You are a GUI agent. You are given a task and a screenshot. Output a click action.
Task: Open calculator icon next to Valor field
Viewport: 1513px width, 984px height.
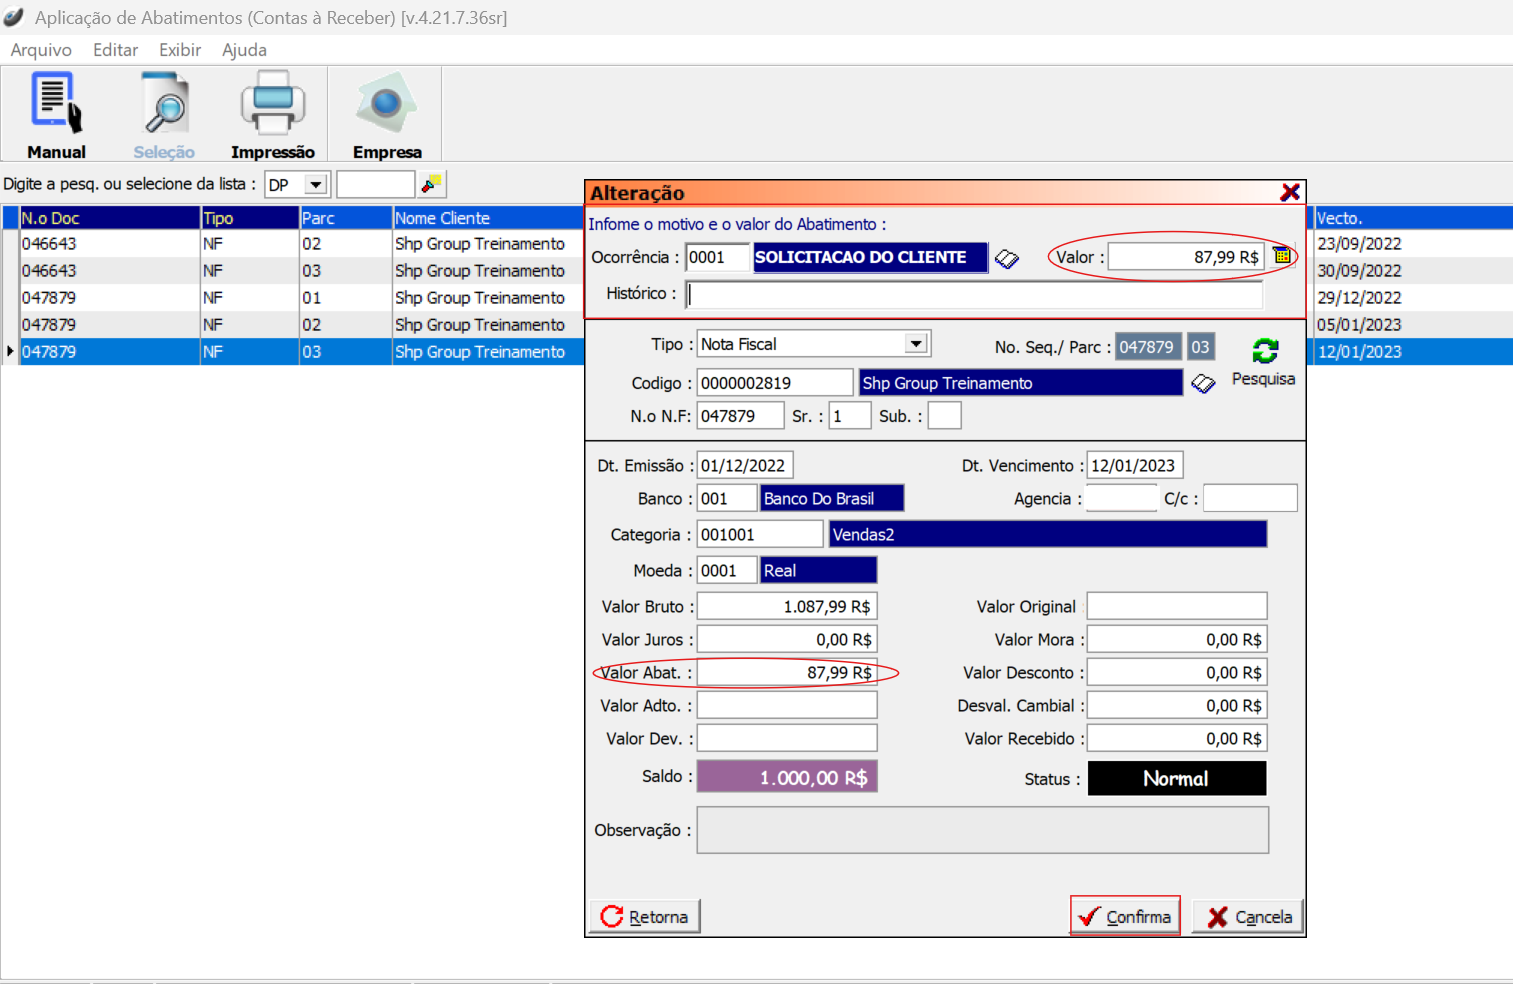pos(1282,257)
